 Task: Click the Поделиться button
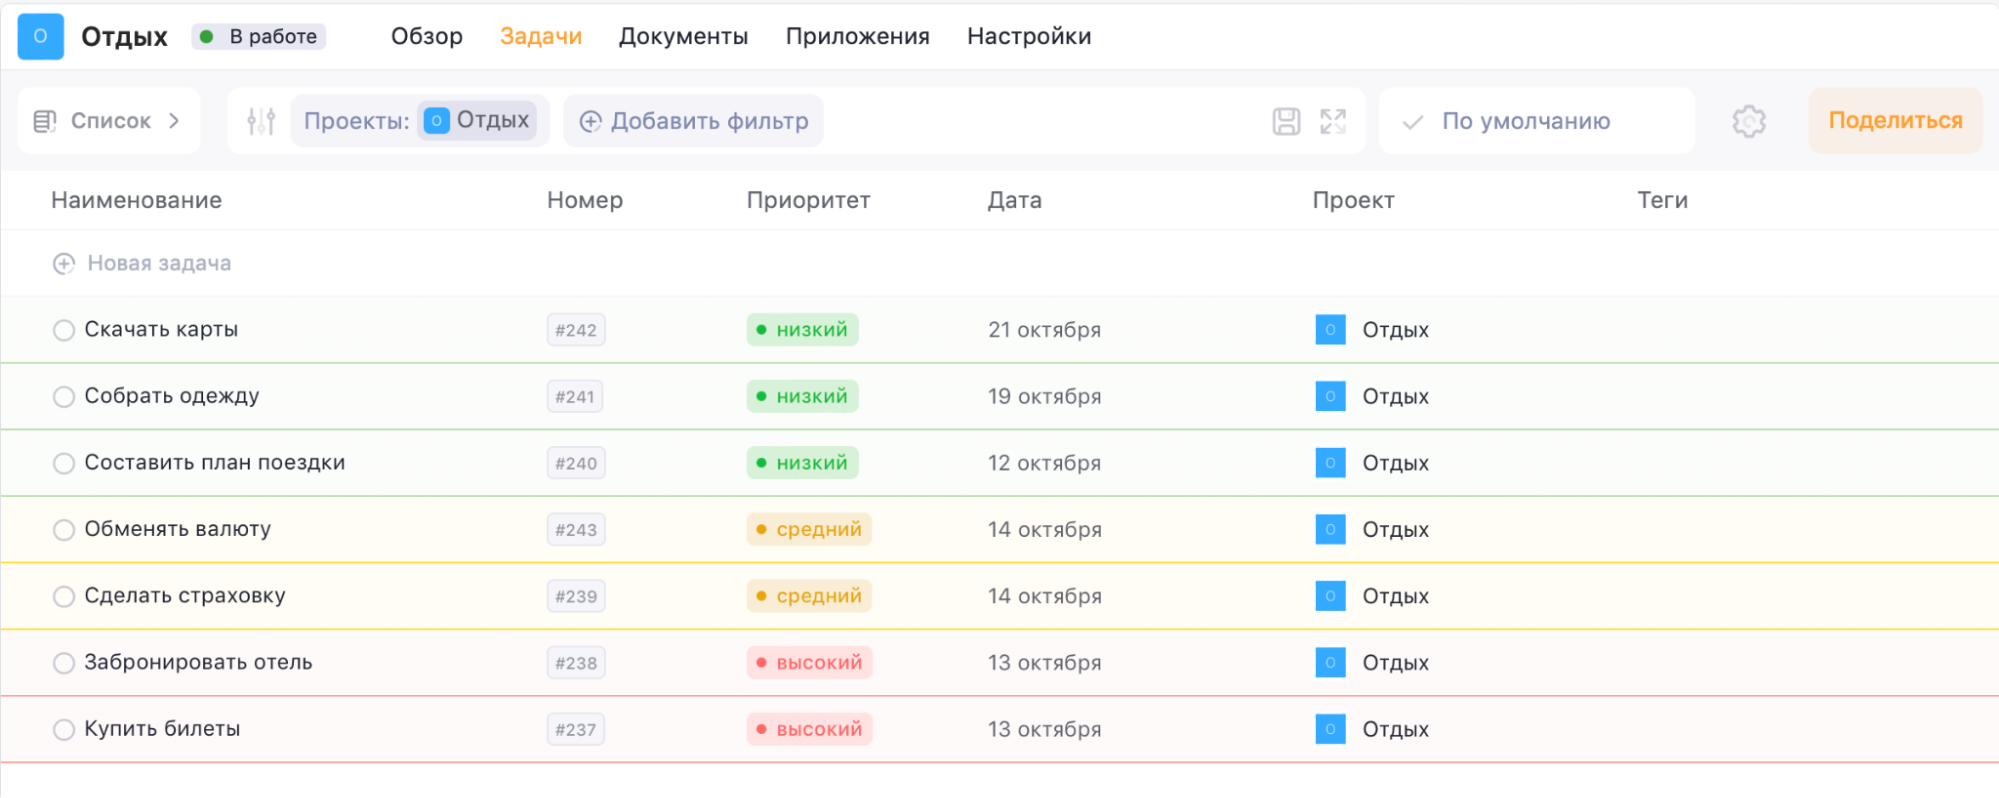(x=1895, y=121)
